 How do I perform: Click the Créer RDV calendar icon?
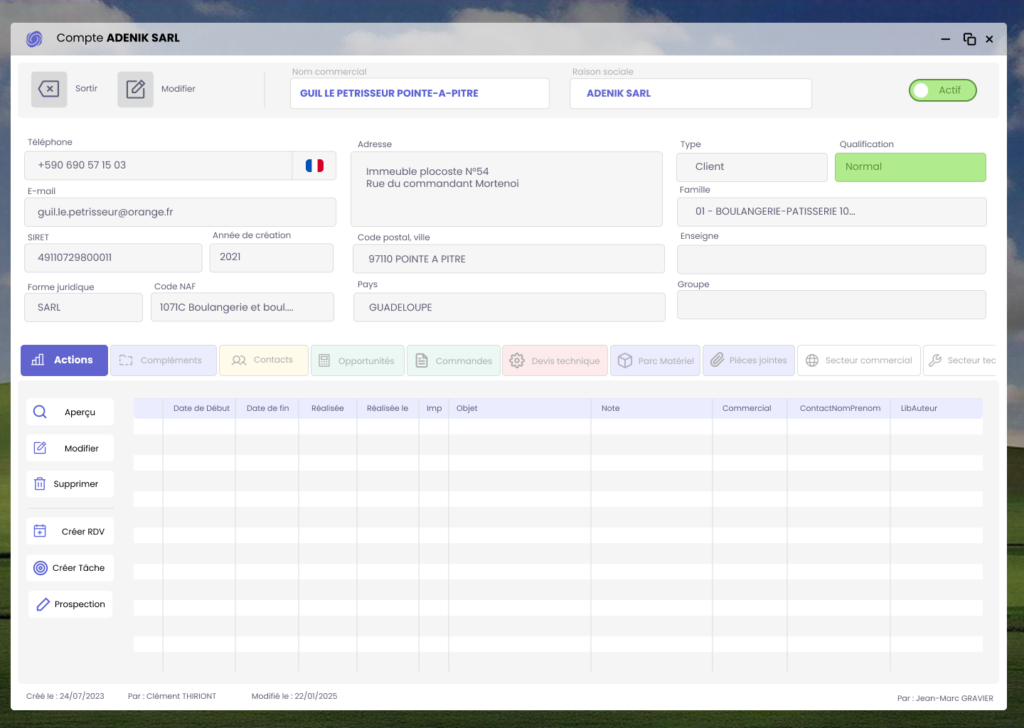pyautogui.click(x=40, y=532)
